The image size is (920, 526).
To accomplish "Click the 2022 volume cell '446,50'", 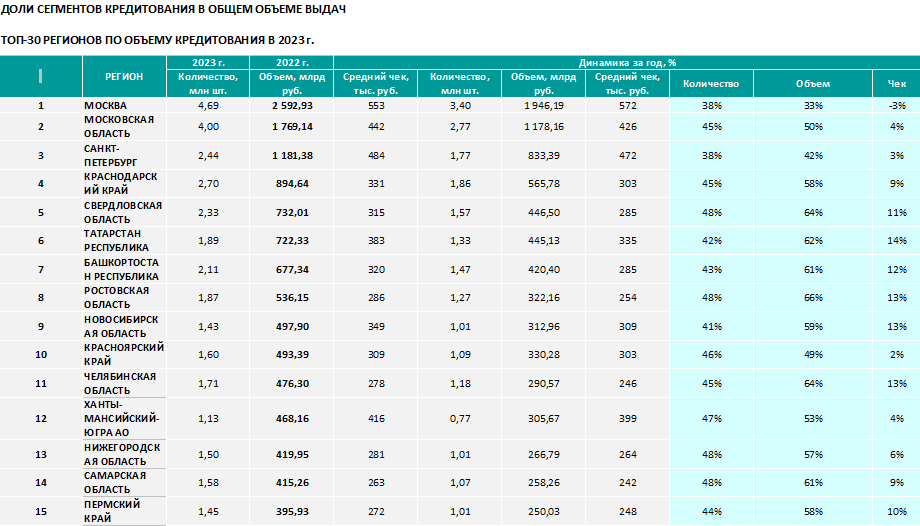I will pos(544,213).
